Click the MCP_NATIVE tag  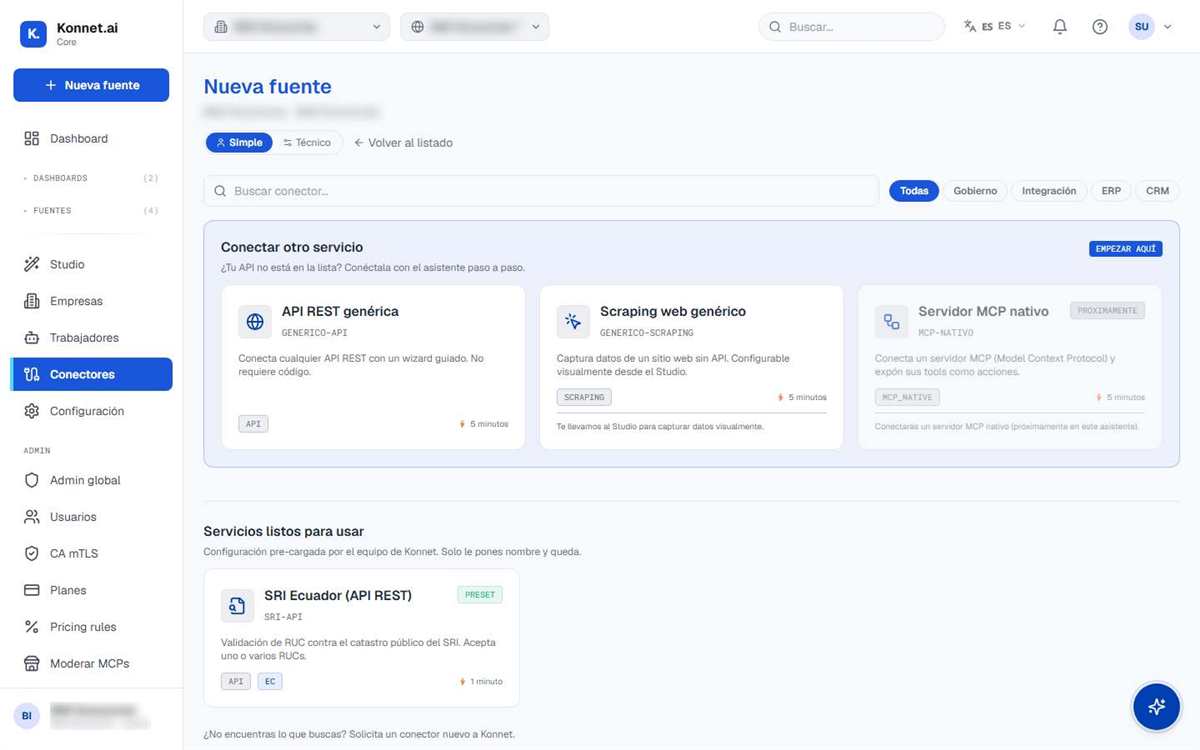(907, 397)
